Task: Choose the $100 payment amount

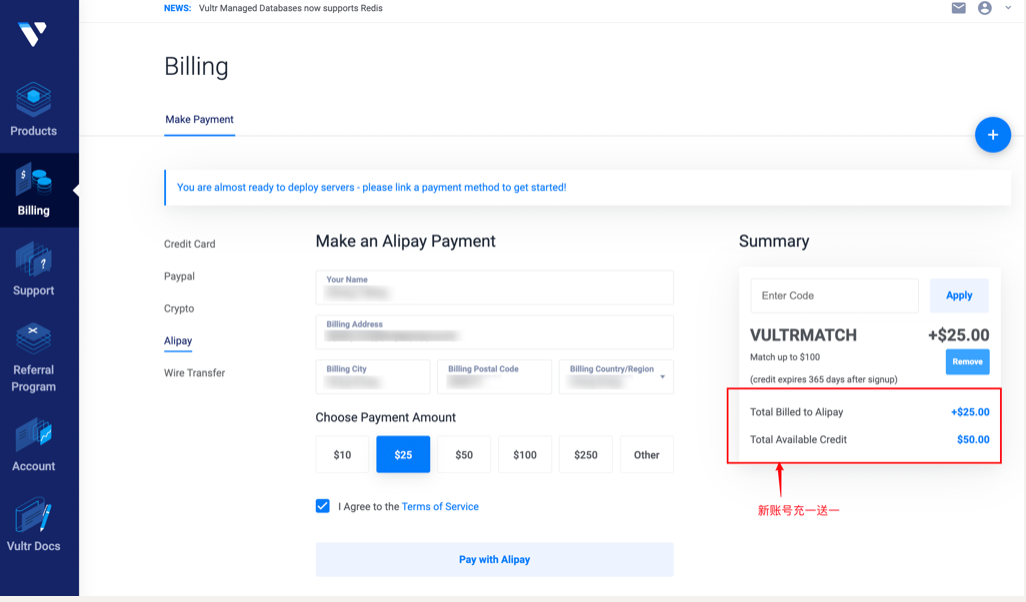Action: [525, 454]
